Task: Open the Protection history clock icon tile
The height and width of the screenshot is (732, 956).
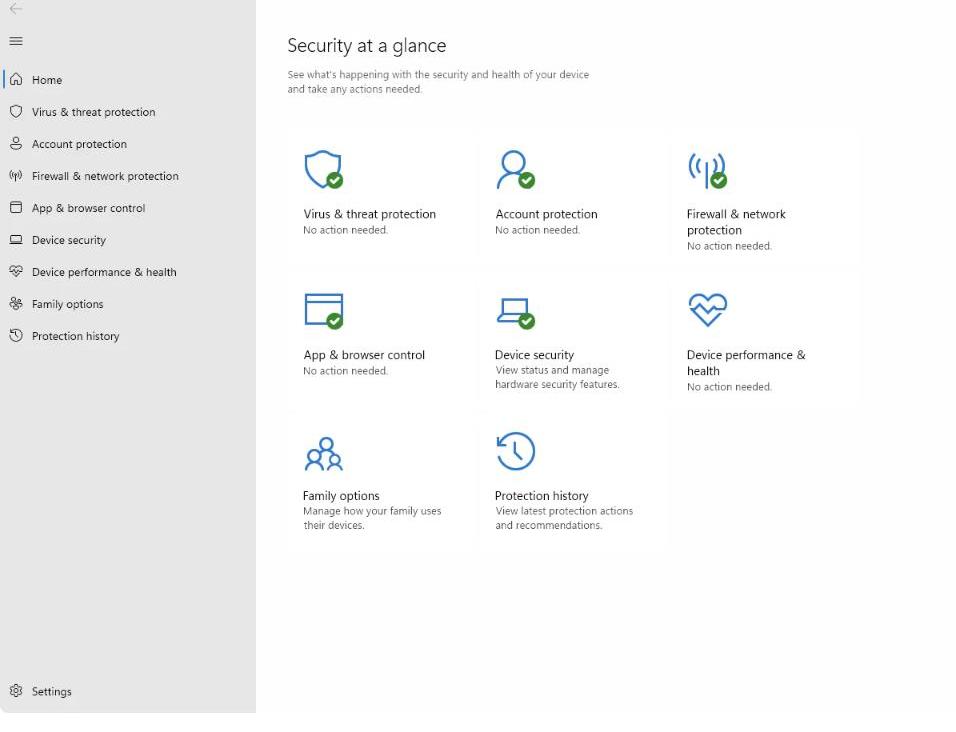Action: [x=515, y=452]
